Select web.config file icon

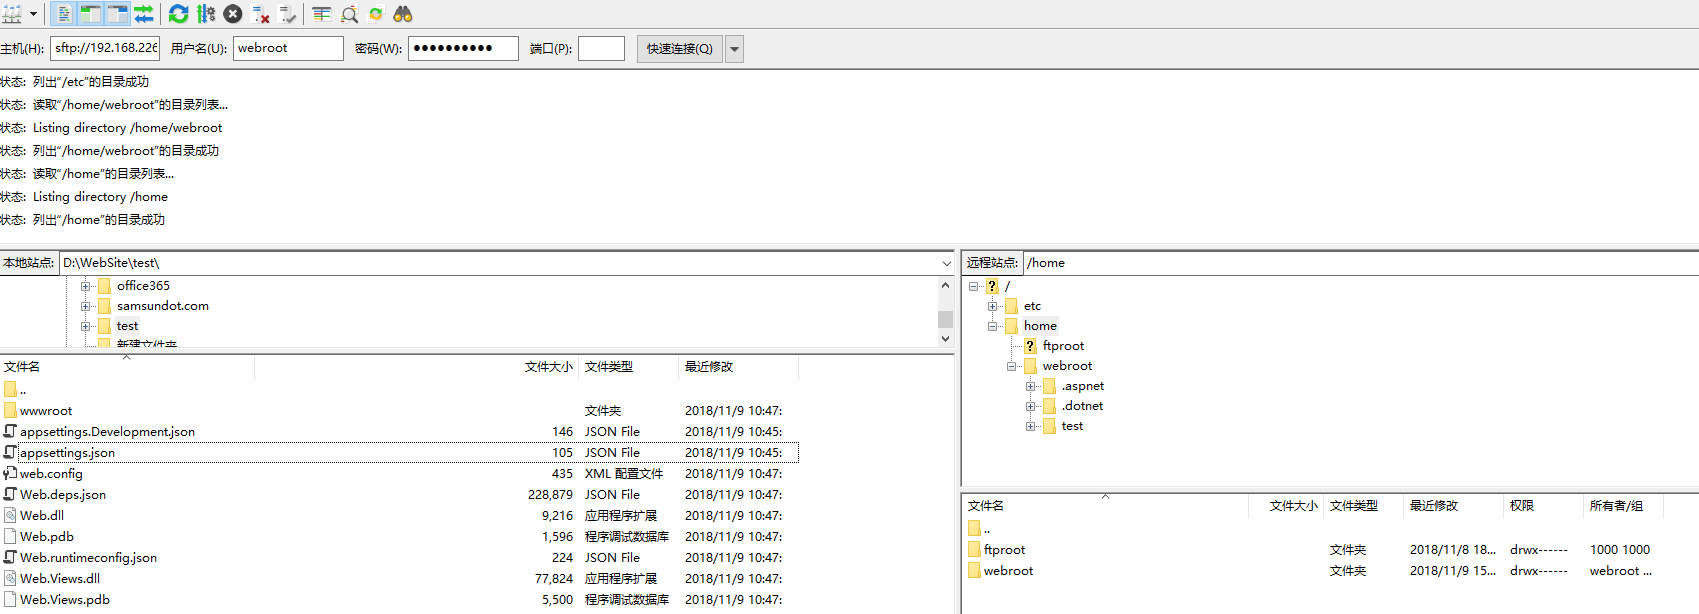10,473
